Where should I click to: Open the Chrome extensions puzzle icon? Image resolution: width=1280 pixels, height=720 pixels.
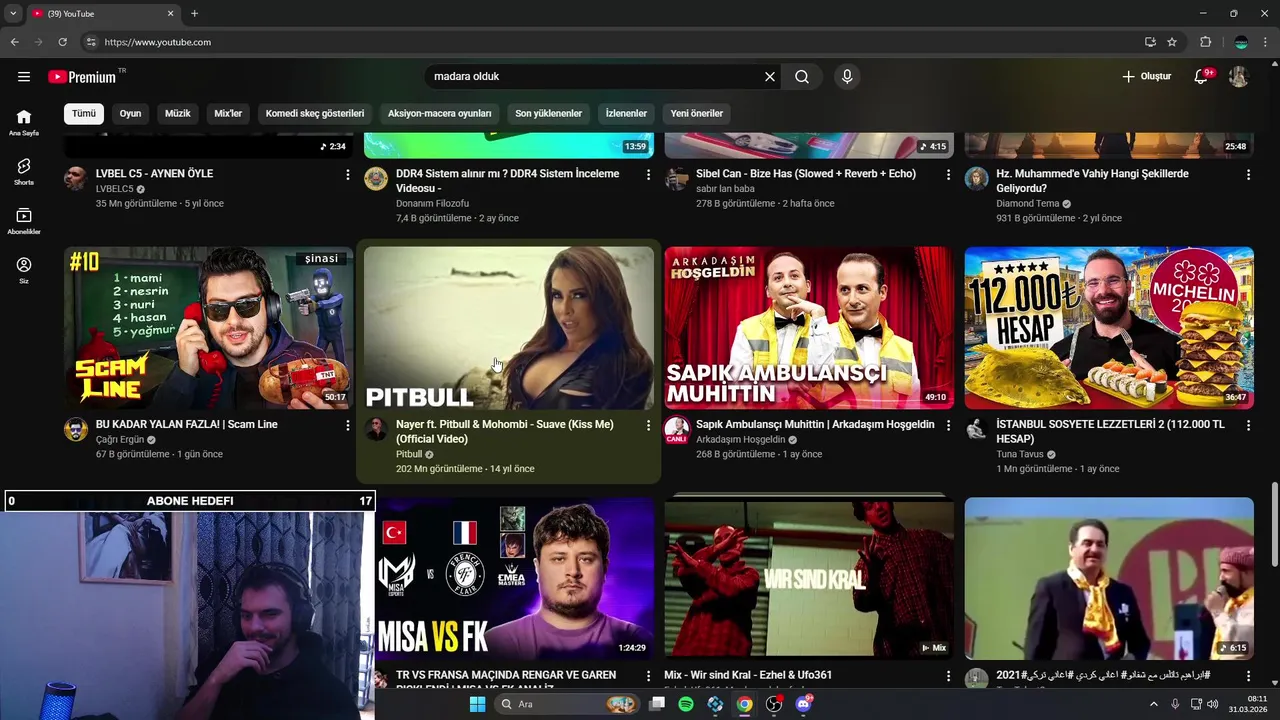[1205, 42]
